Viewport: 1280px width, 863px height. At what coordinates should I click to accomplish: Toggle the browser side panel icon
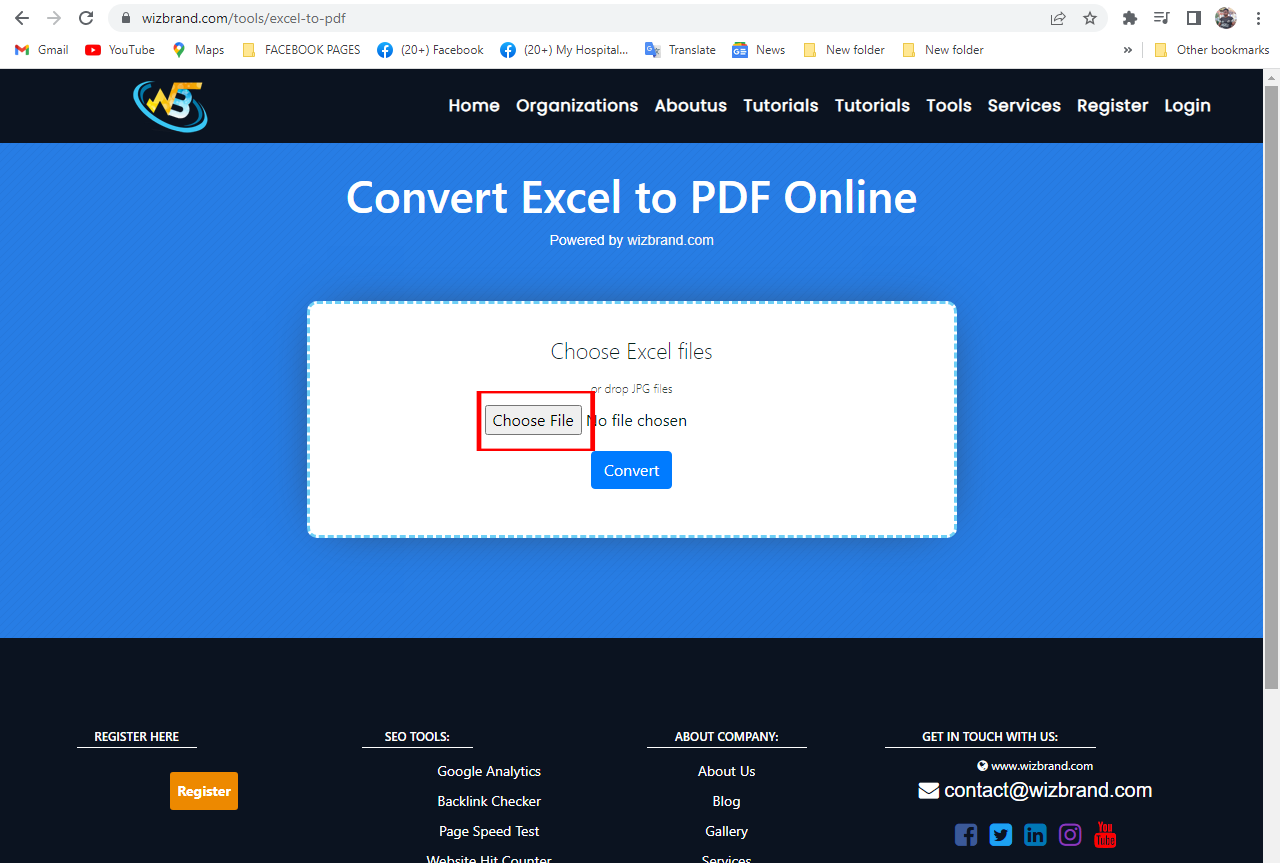point(1193,18)
